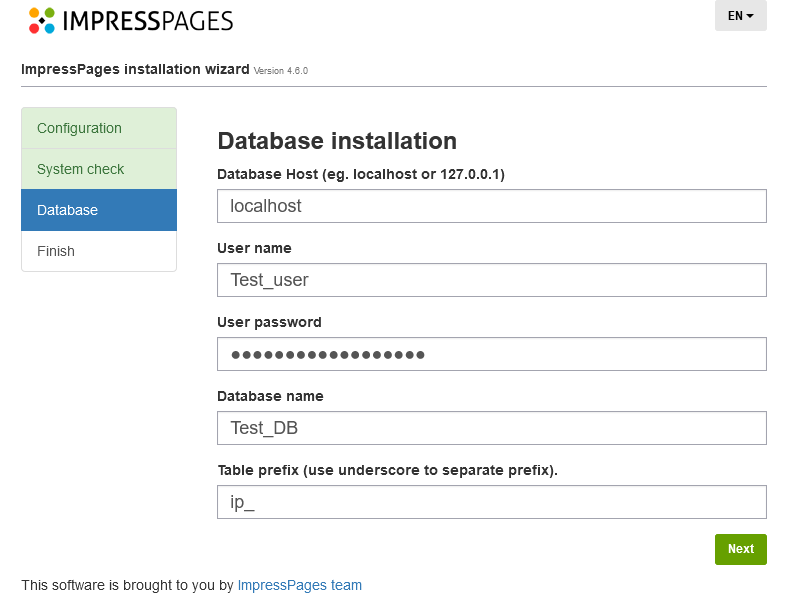
Task: Select the Database step
Action: tap(99, 210)
